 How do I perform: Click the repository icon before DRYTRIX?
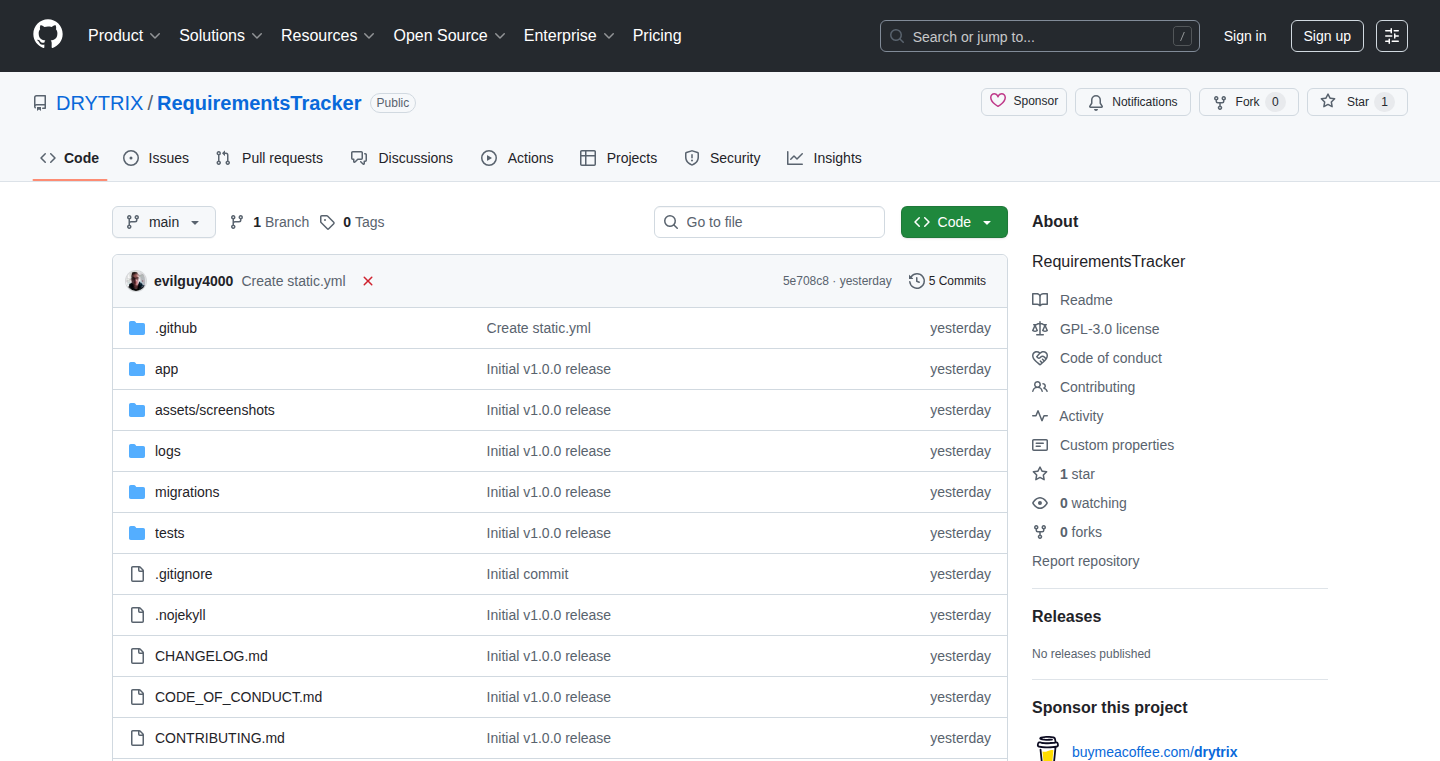pyautogui.click(x=40, y=103)
